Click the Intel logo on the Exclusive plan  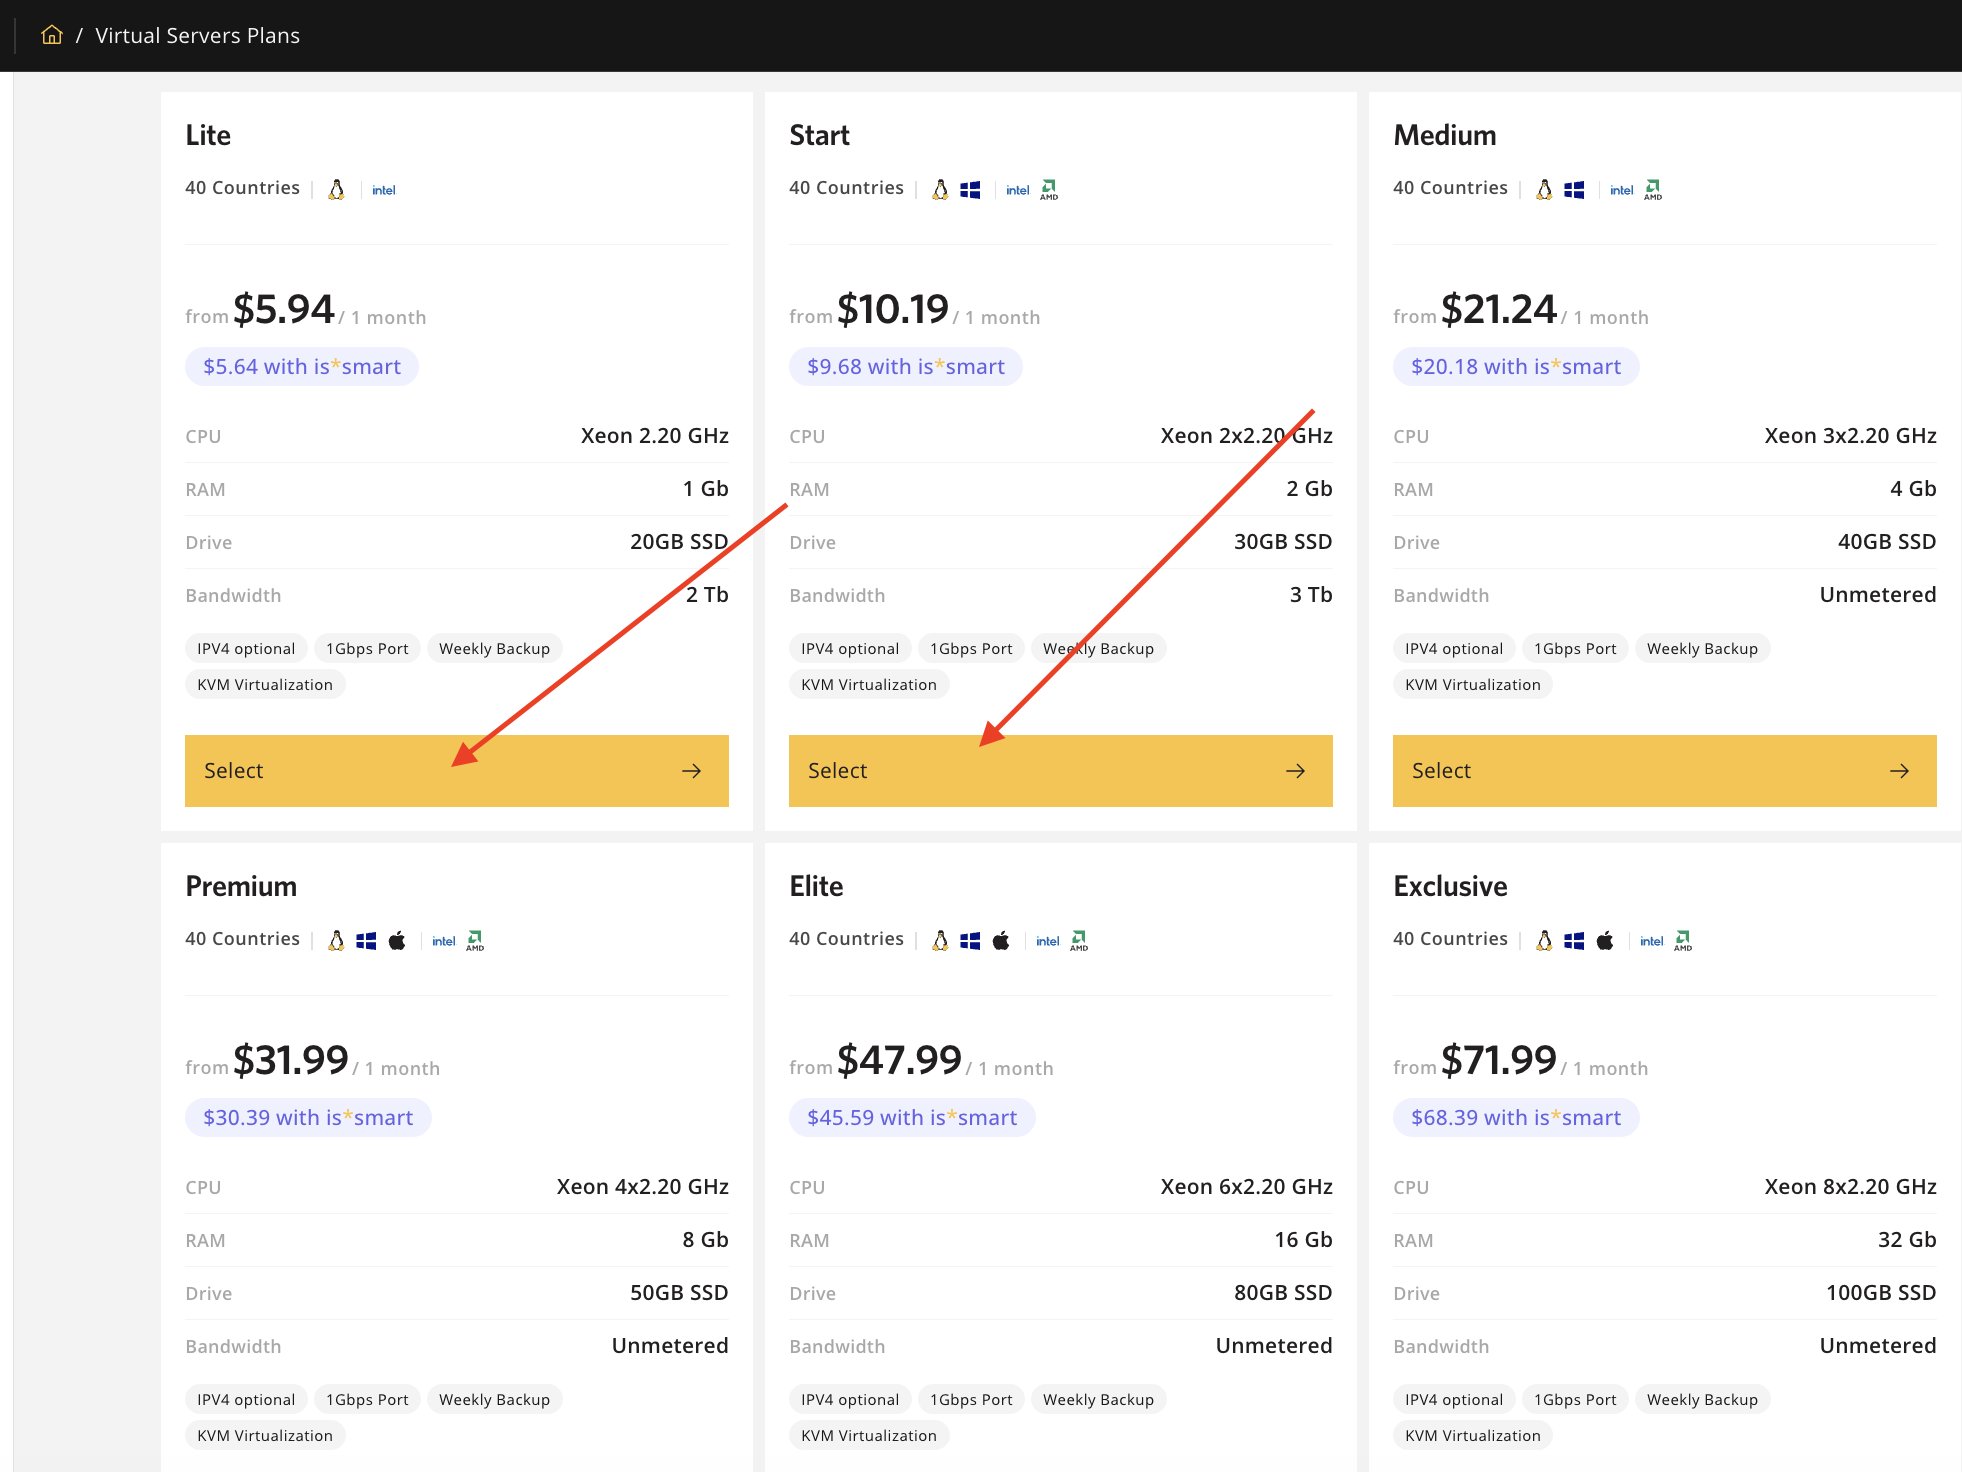coord(1652,941)
